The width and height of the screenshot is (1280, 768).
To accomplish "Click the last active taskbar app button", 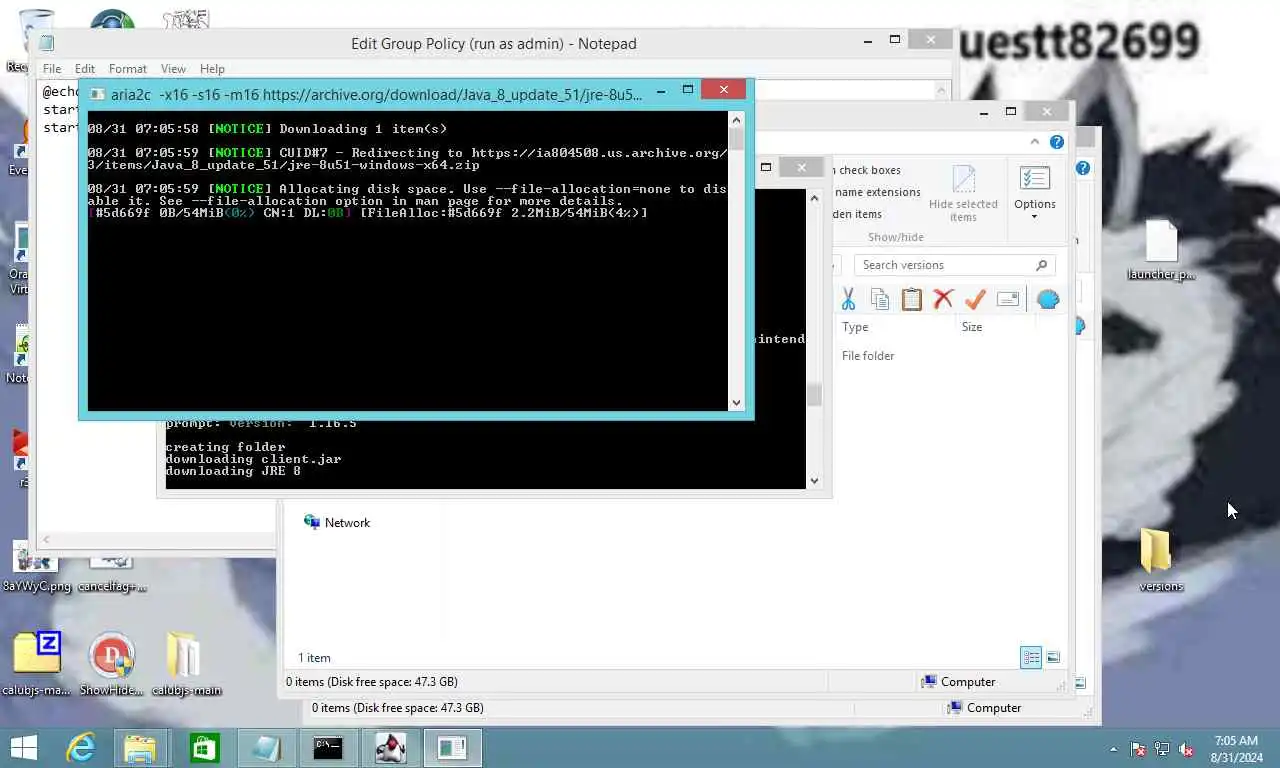I will pyautogui.click(x=452, y=748).
